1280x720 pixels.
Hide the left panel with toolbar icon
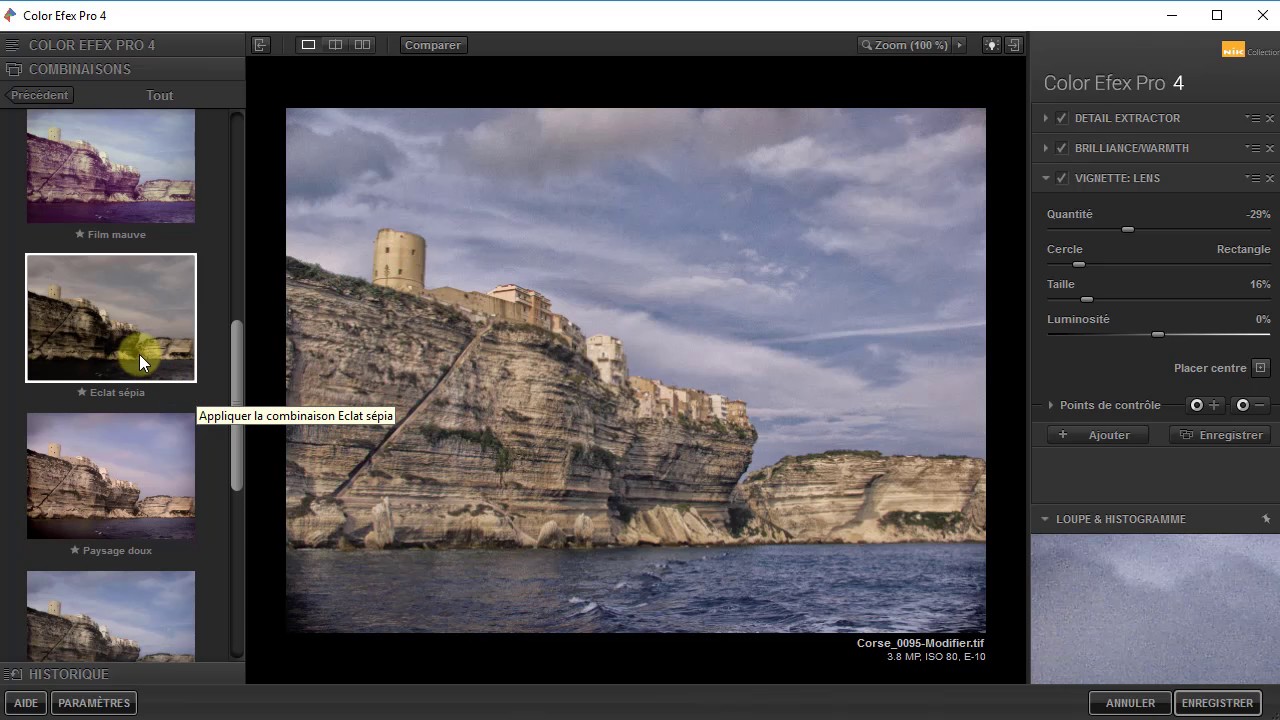point(261,45)
